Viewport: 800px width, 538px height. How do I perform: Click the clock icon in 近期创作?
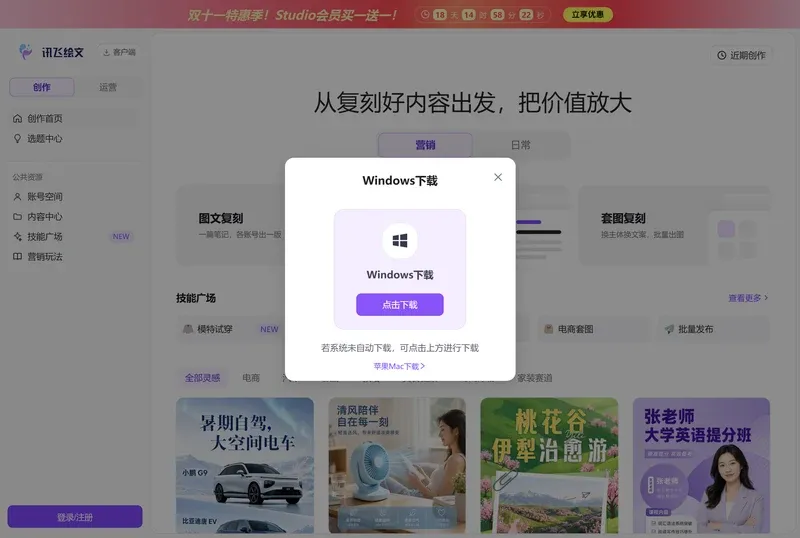click(x=721, y=55)
